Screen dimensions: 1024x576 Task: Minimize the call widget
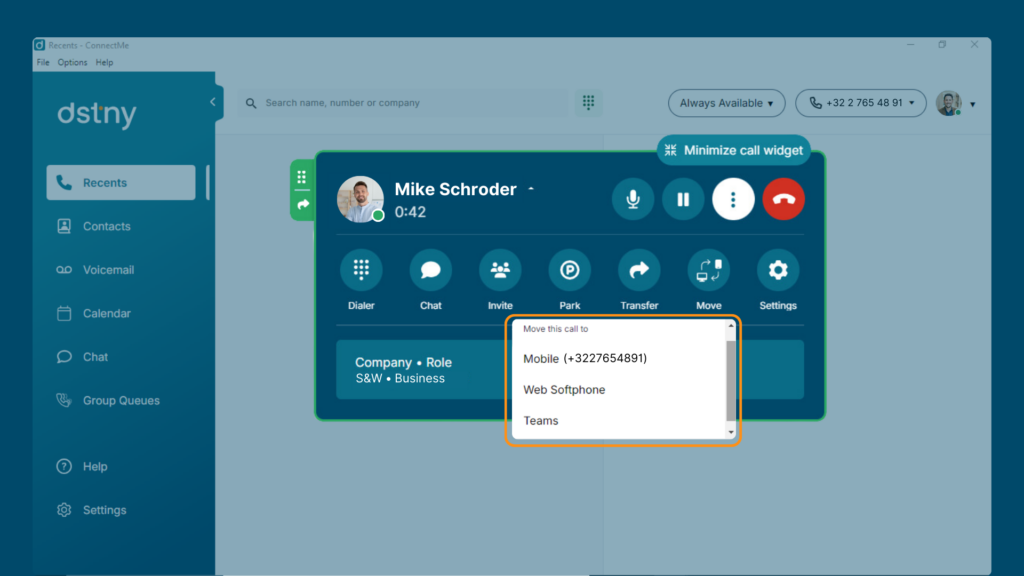[x=734, y=150]
